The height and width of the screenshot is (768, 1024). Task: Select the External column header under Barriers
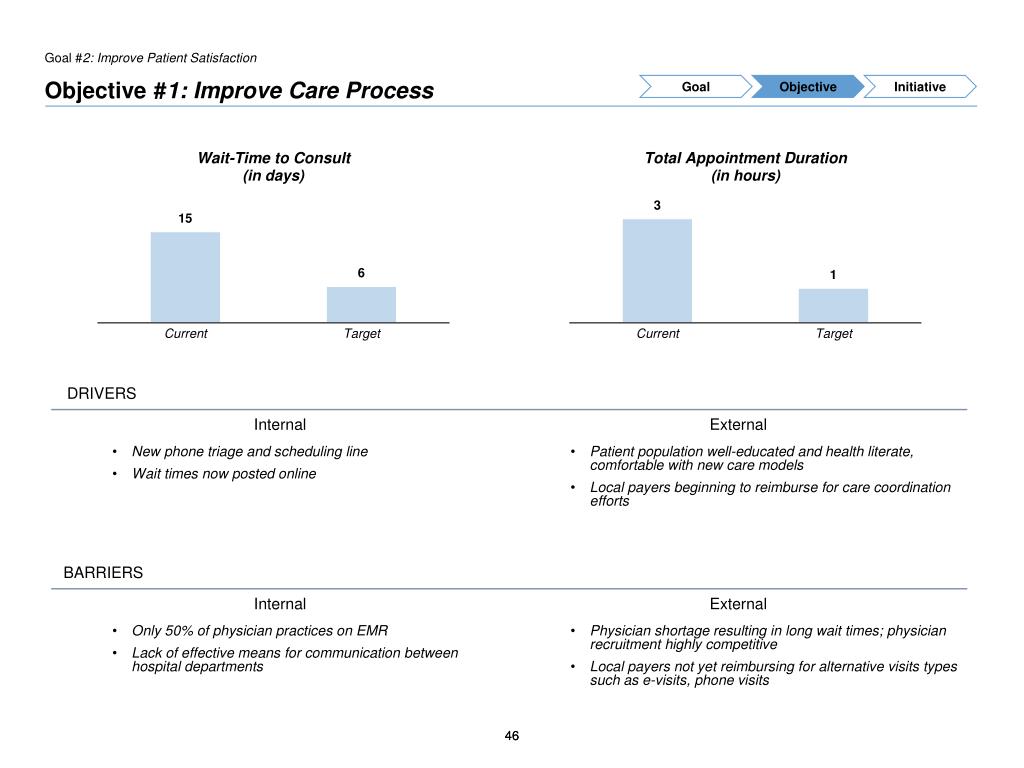(x=738, y=604)
